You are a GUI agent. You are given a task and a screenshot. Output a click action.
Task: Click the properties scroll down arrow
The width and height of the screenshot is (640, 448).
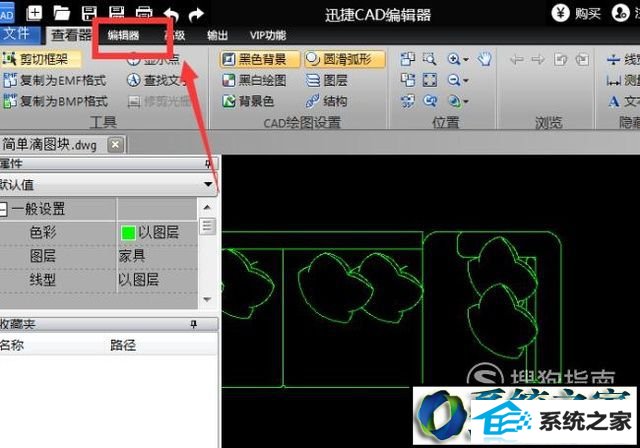[x=207, y=299]
